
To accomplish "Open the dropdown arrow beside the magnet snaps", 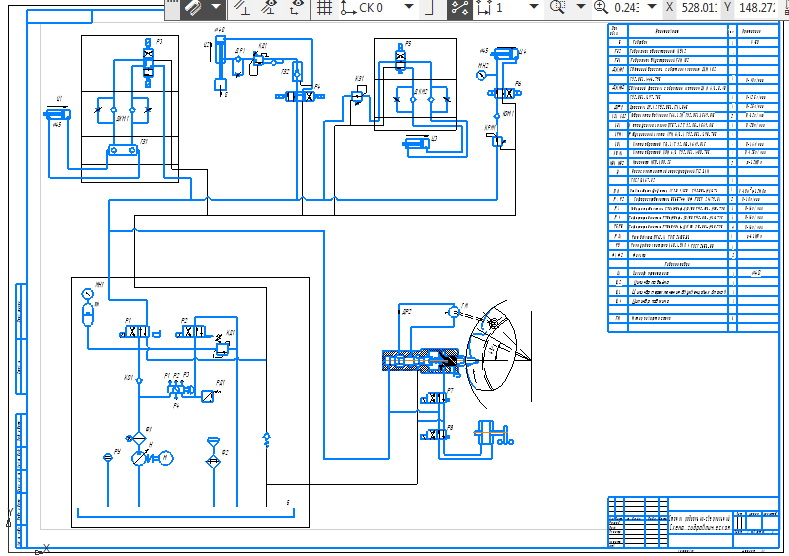I will pyautogui.click(x=216, y=7).
